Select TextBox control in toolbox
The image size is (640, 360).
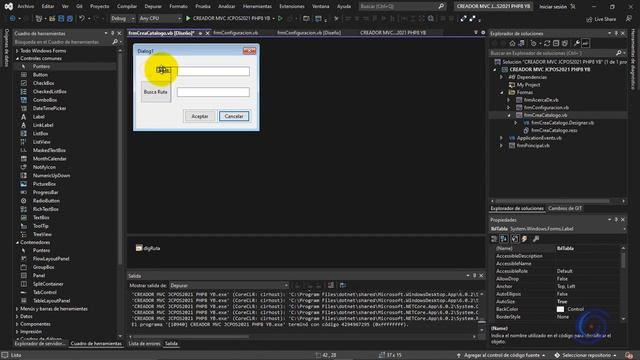[41, 218]
